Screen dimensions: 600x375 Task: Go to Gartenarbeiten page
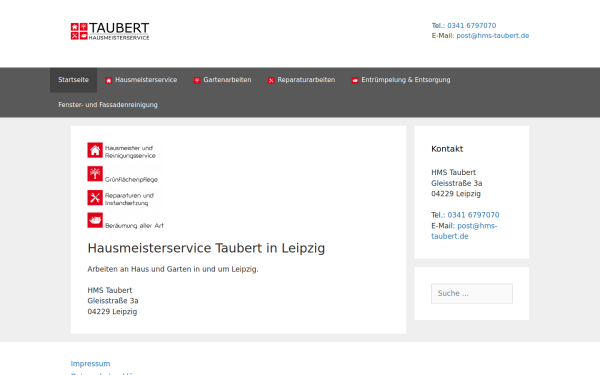pos(222,80)
